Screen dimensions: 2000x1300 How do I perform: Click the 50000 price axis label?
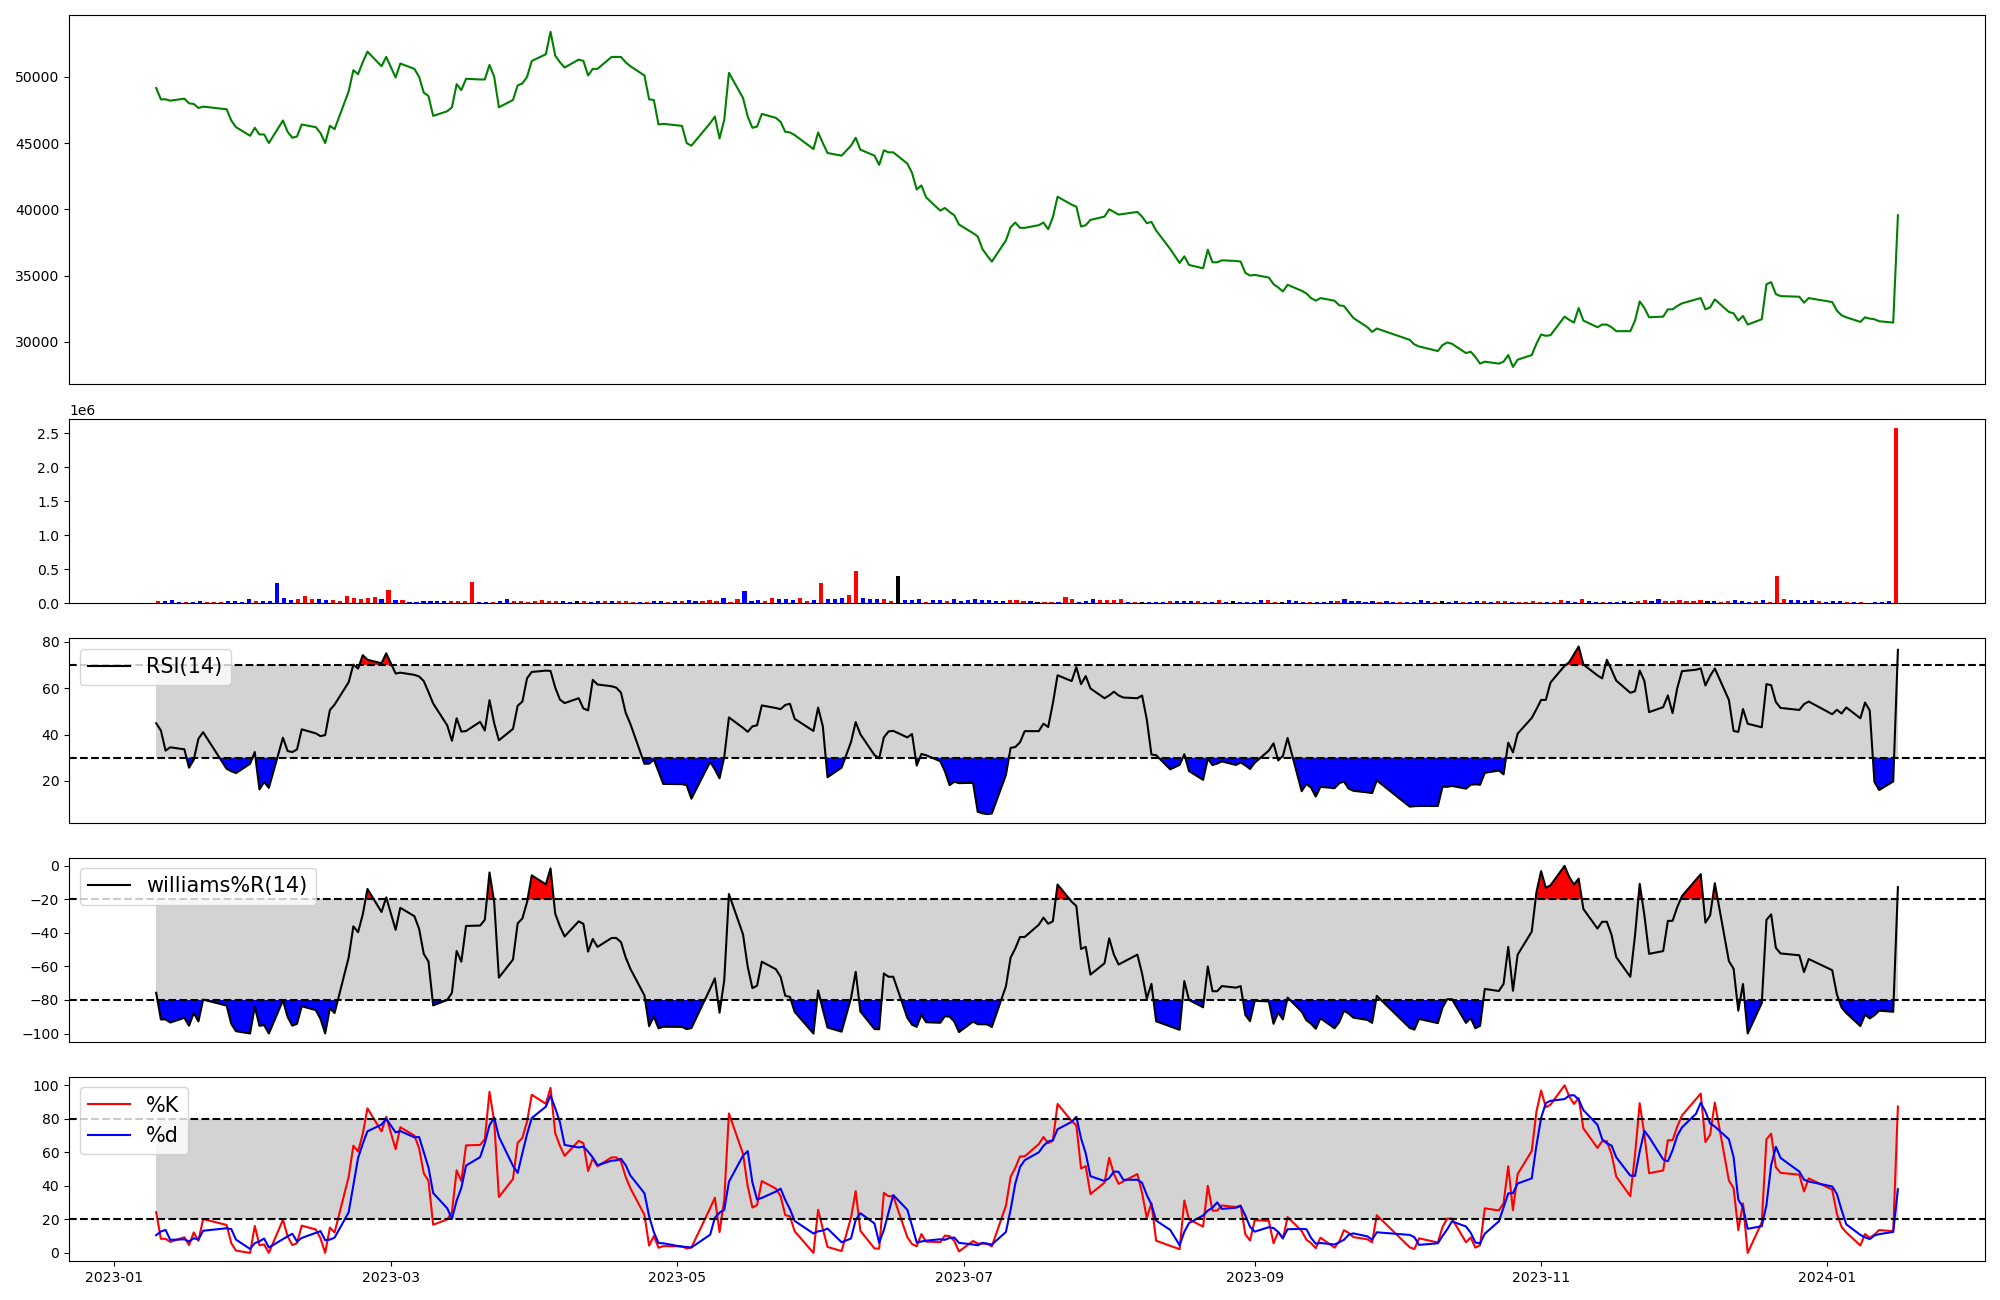(37, 78)
